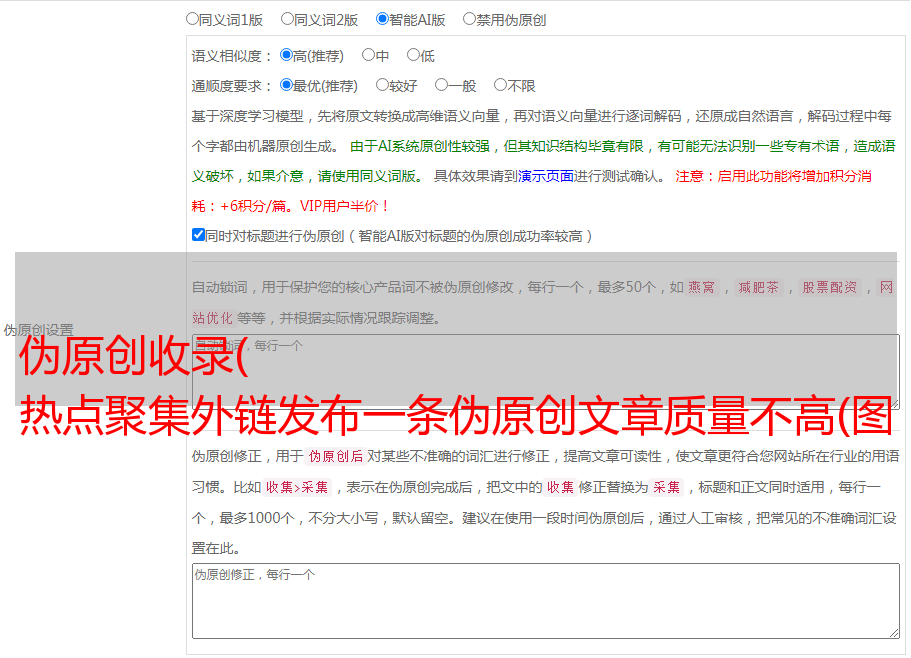Click into the 伪原创修正 textarea
Screen dimensions: 911x658
(546, 601)
